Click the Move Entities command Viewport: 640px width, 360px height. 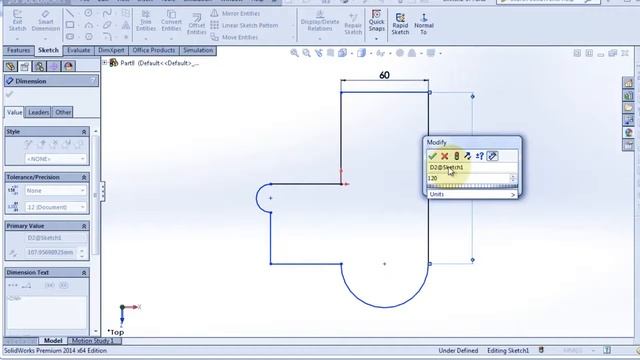[234, 37]
